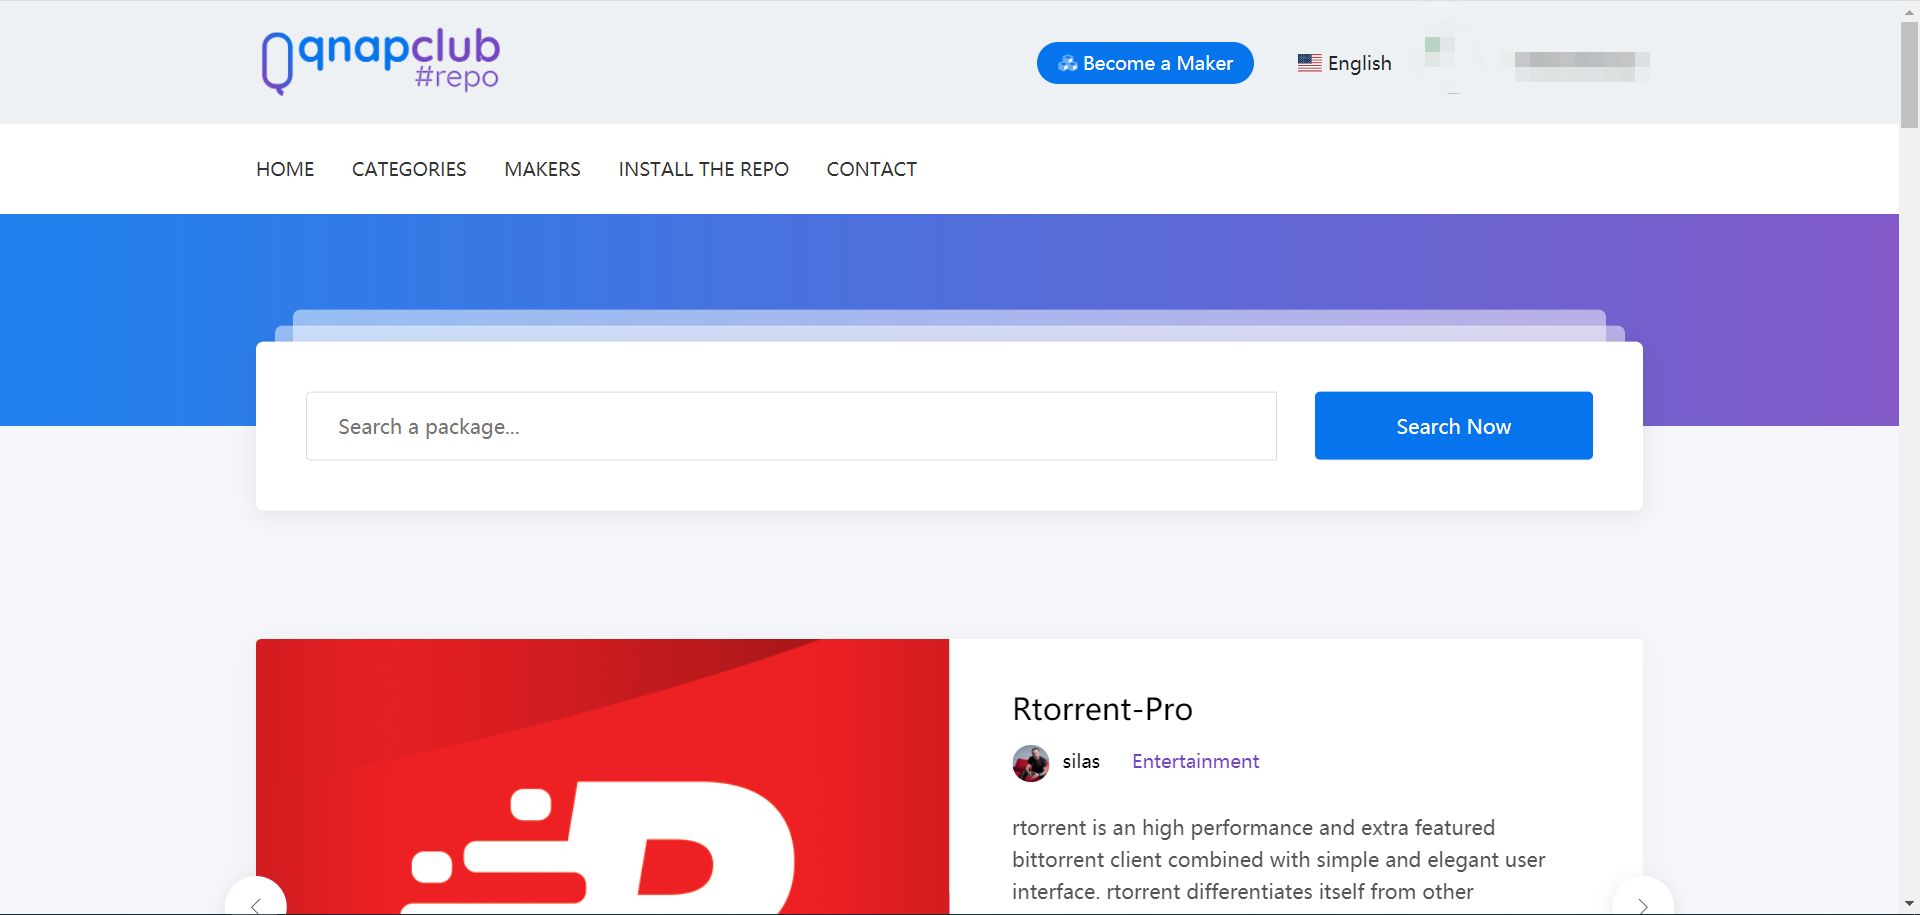Click the Search Now button
Viewport: 1920px width, 915px height.
pos(1453,426)
